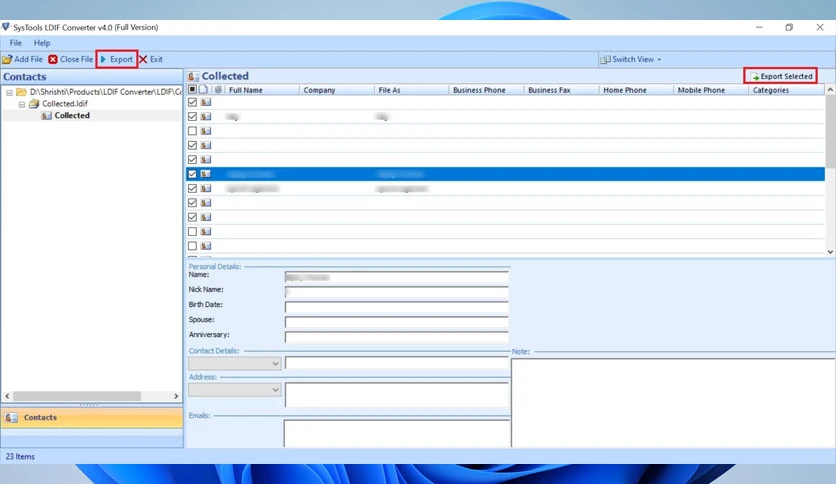Collapse the D:\Shrishti folder tree node
The width and height of the screenshot is (836, 484).
coord(9,92)
